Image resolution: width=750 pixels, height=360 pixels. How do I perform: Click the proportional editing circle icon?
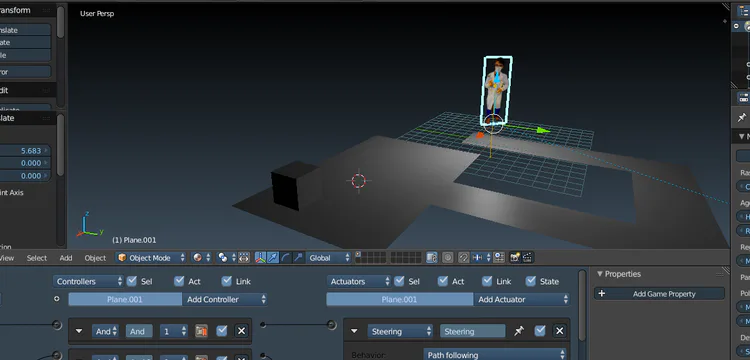[x=448, y=258]
